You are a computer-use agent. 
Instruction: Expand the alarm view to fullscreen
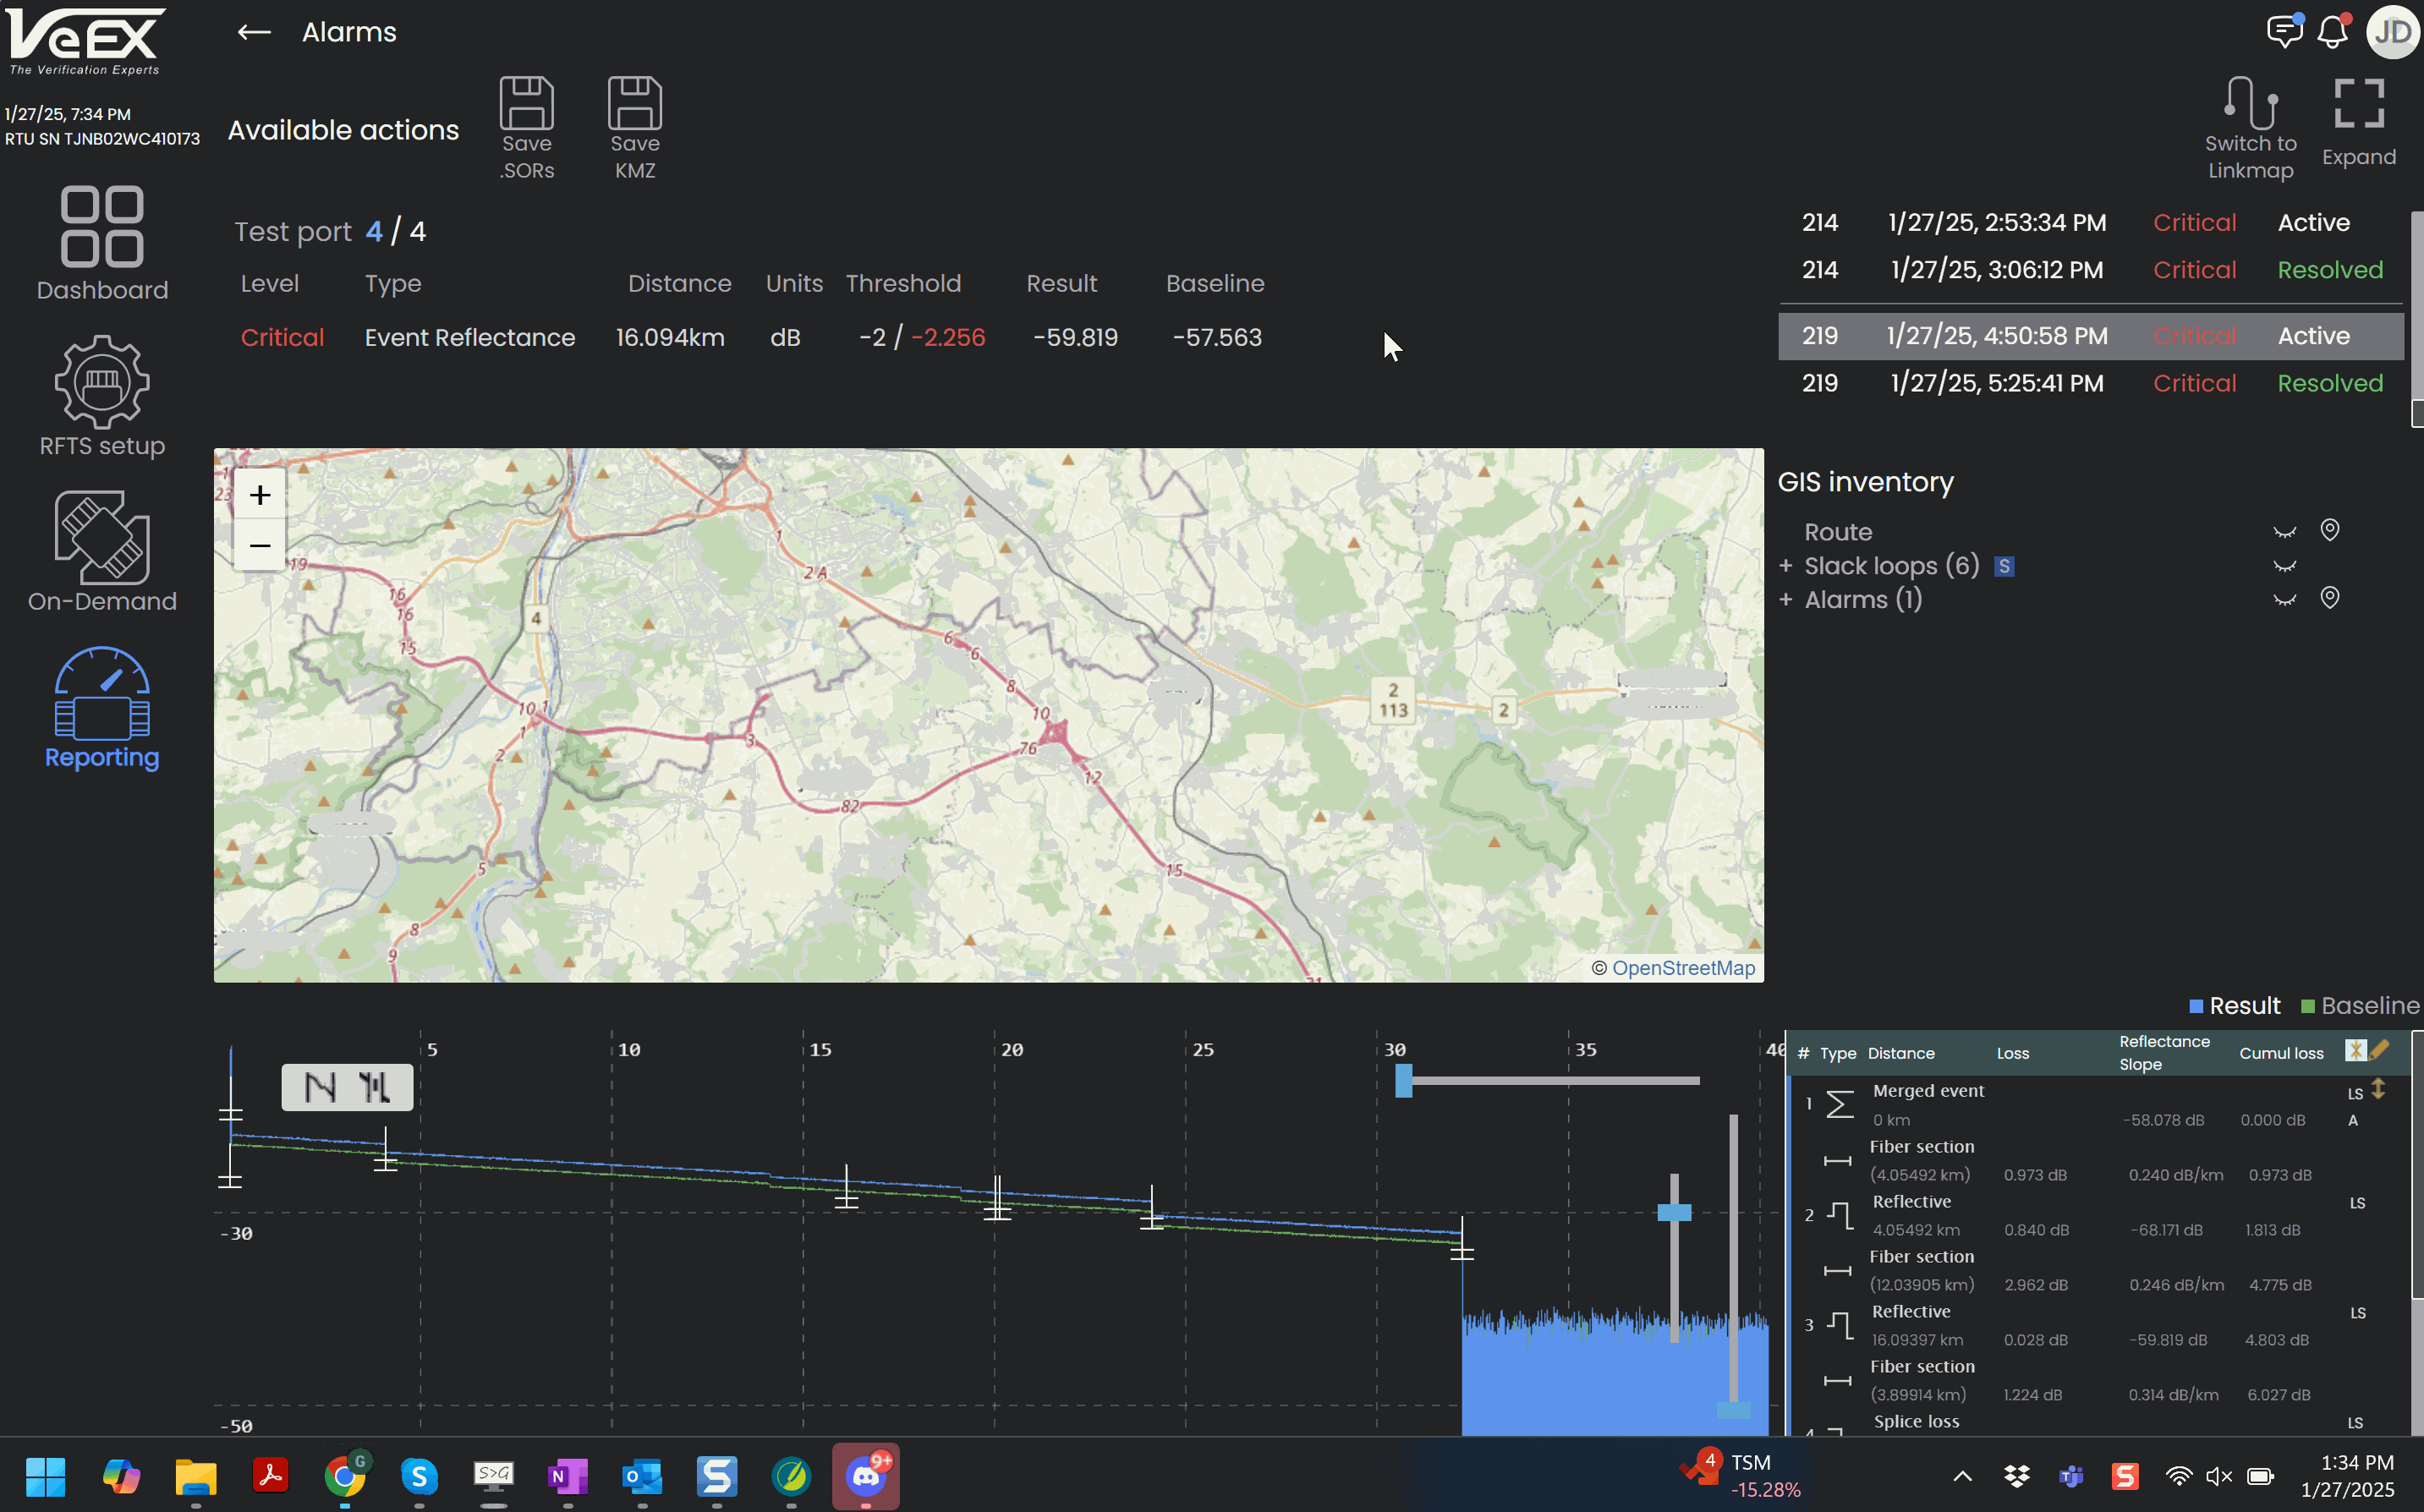(x=2359, y=104)
